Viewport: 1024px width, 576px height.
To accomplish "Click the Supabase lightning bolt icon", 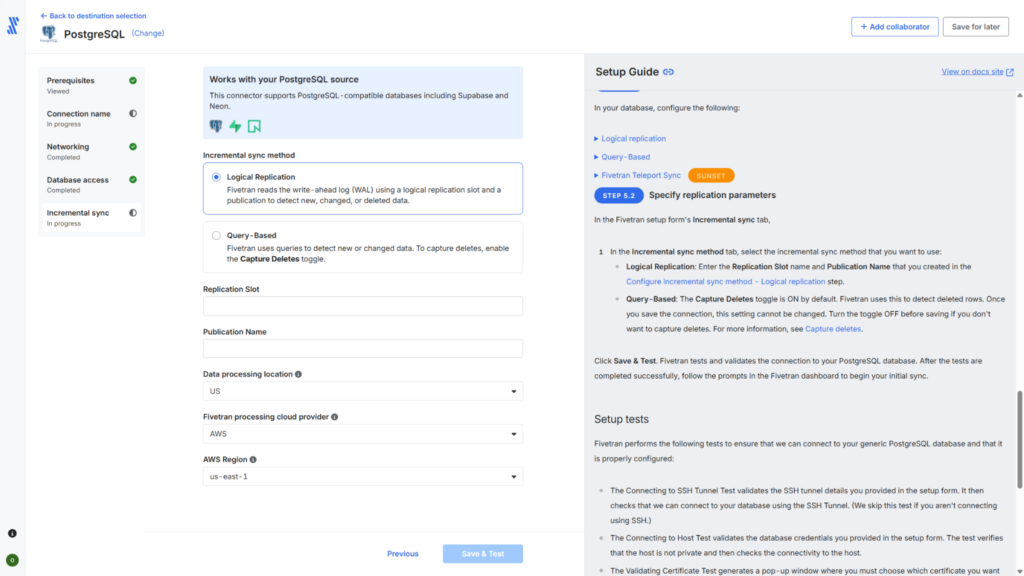I will click(x=235, y=126).
